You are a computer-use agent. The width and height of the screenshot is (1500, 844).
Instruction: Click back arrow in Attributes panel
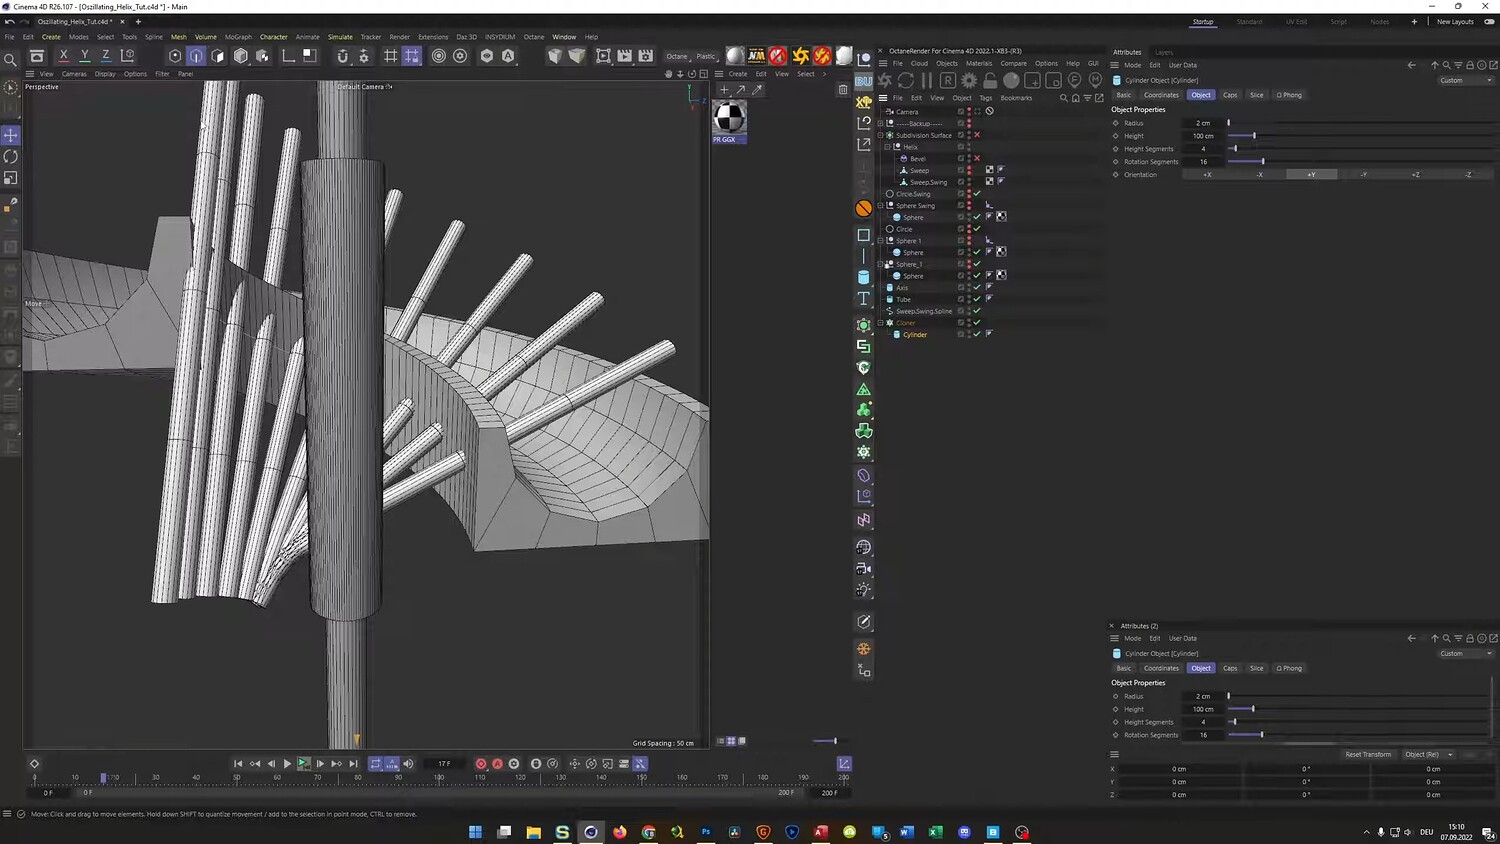click(1412, 65)
